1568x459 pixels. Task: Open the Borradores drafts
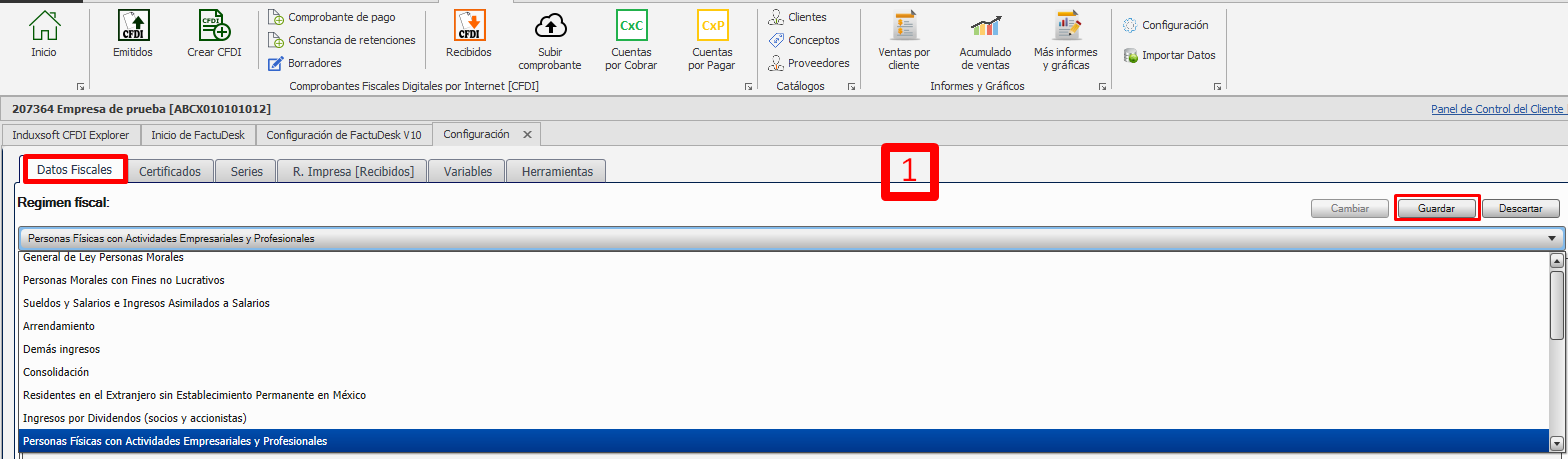pyautogui.click(x=305, y=63)
